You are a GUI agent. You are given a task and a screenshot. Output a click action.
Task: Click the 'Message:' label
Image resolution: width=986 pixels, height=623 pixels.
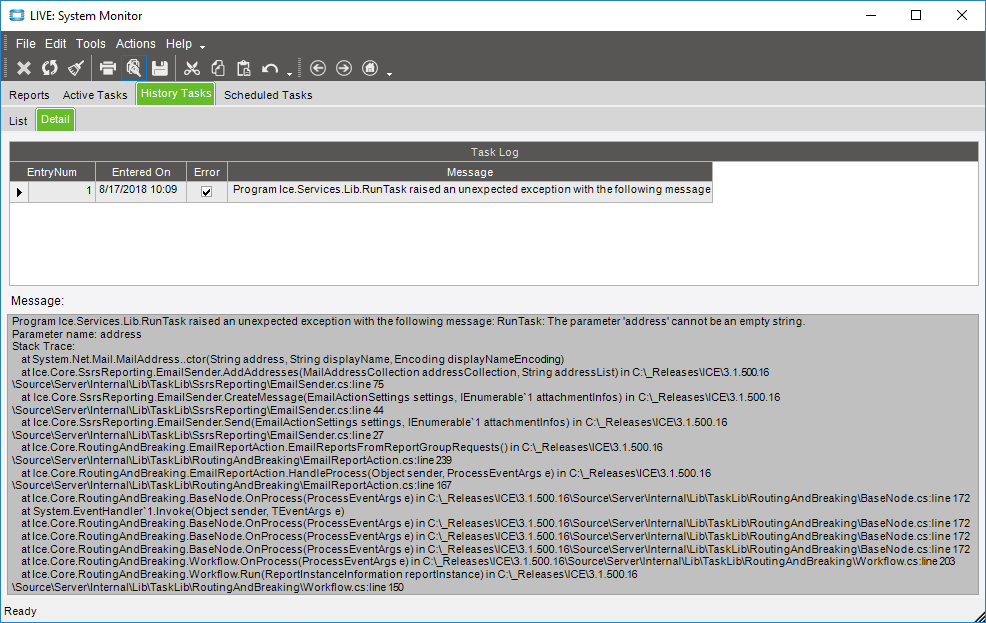tap(37, 301)
